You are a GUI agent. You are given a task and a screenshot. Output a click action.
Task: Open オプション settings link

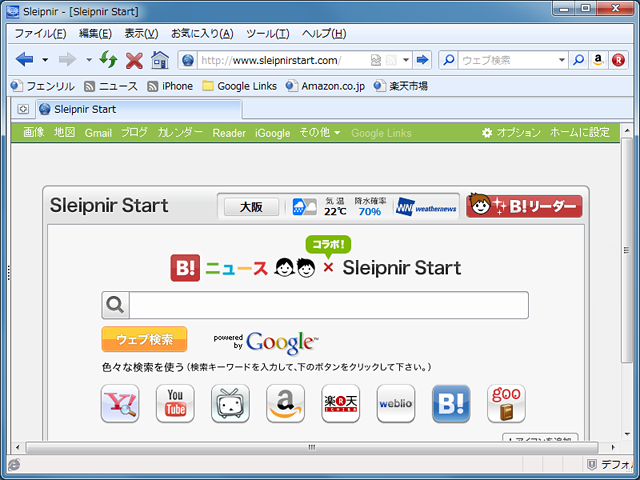(511, 132)
